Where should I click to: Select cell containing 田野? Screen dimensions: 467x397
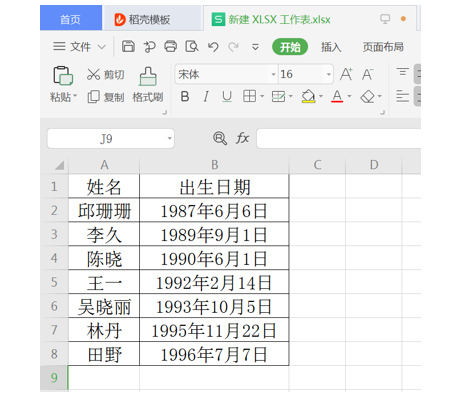[x=104, y=354]
